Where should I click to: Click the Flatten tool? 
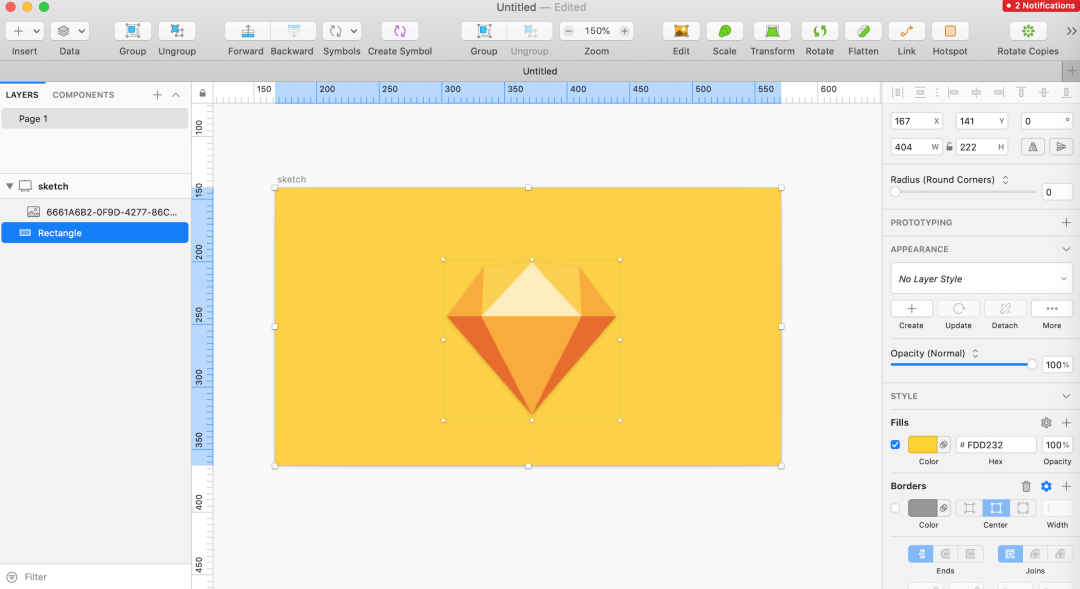pyautogui.click(x=863, y=31)
